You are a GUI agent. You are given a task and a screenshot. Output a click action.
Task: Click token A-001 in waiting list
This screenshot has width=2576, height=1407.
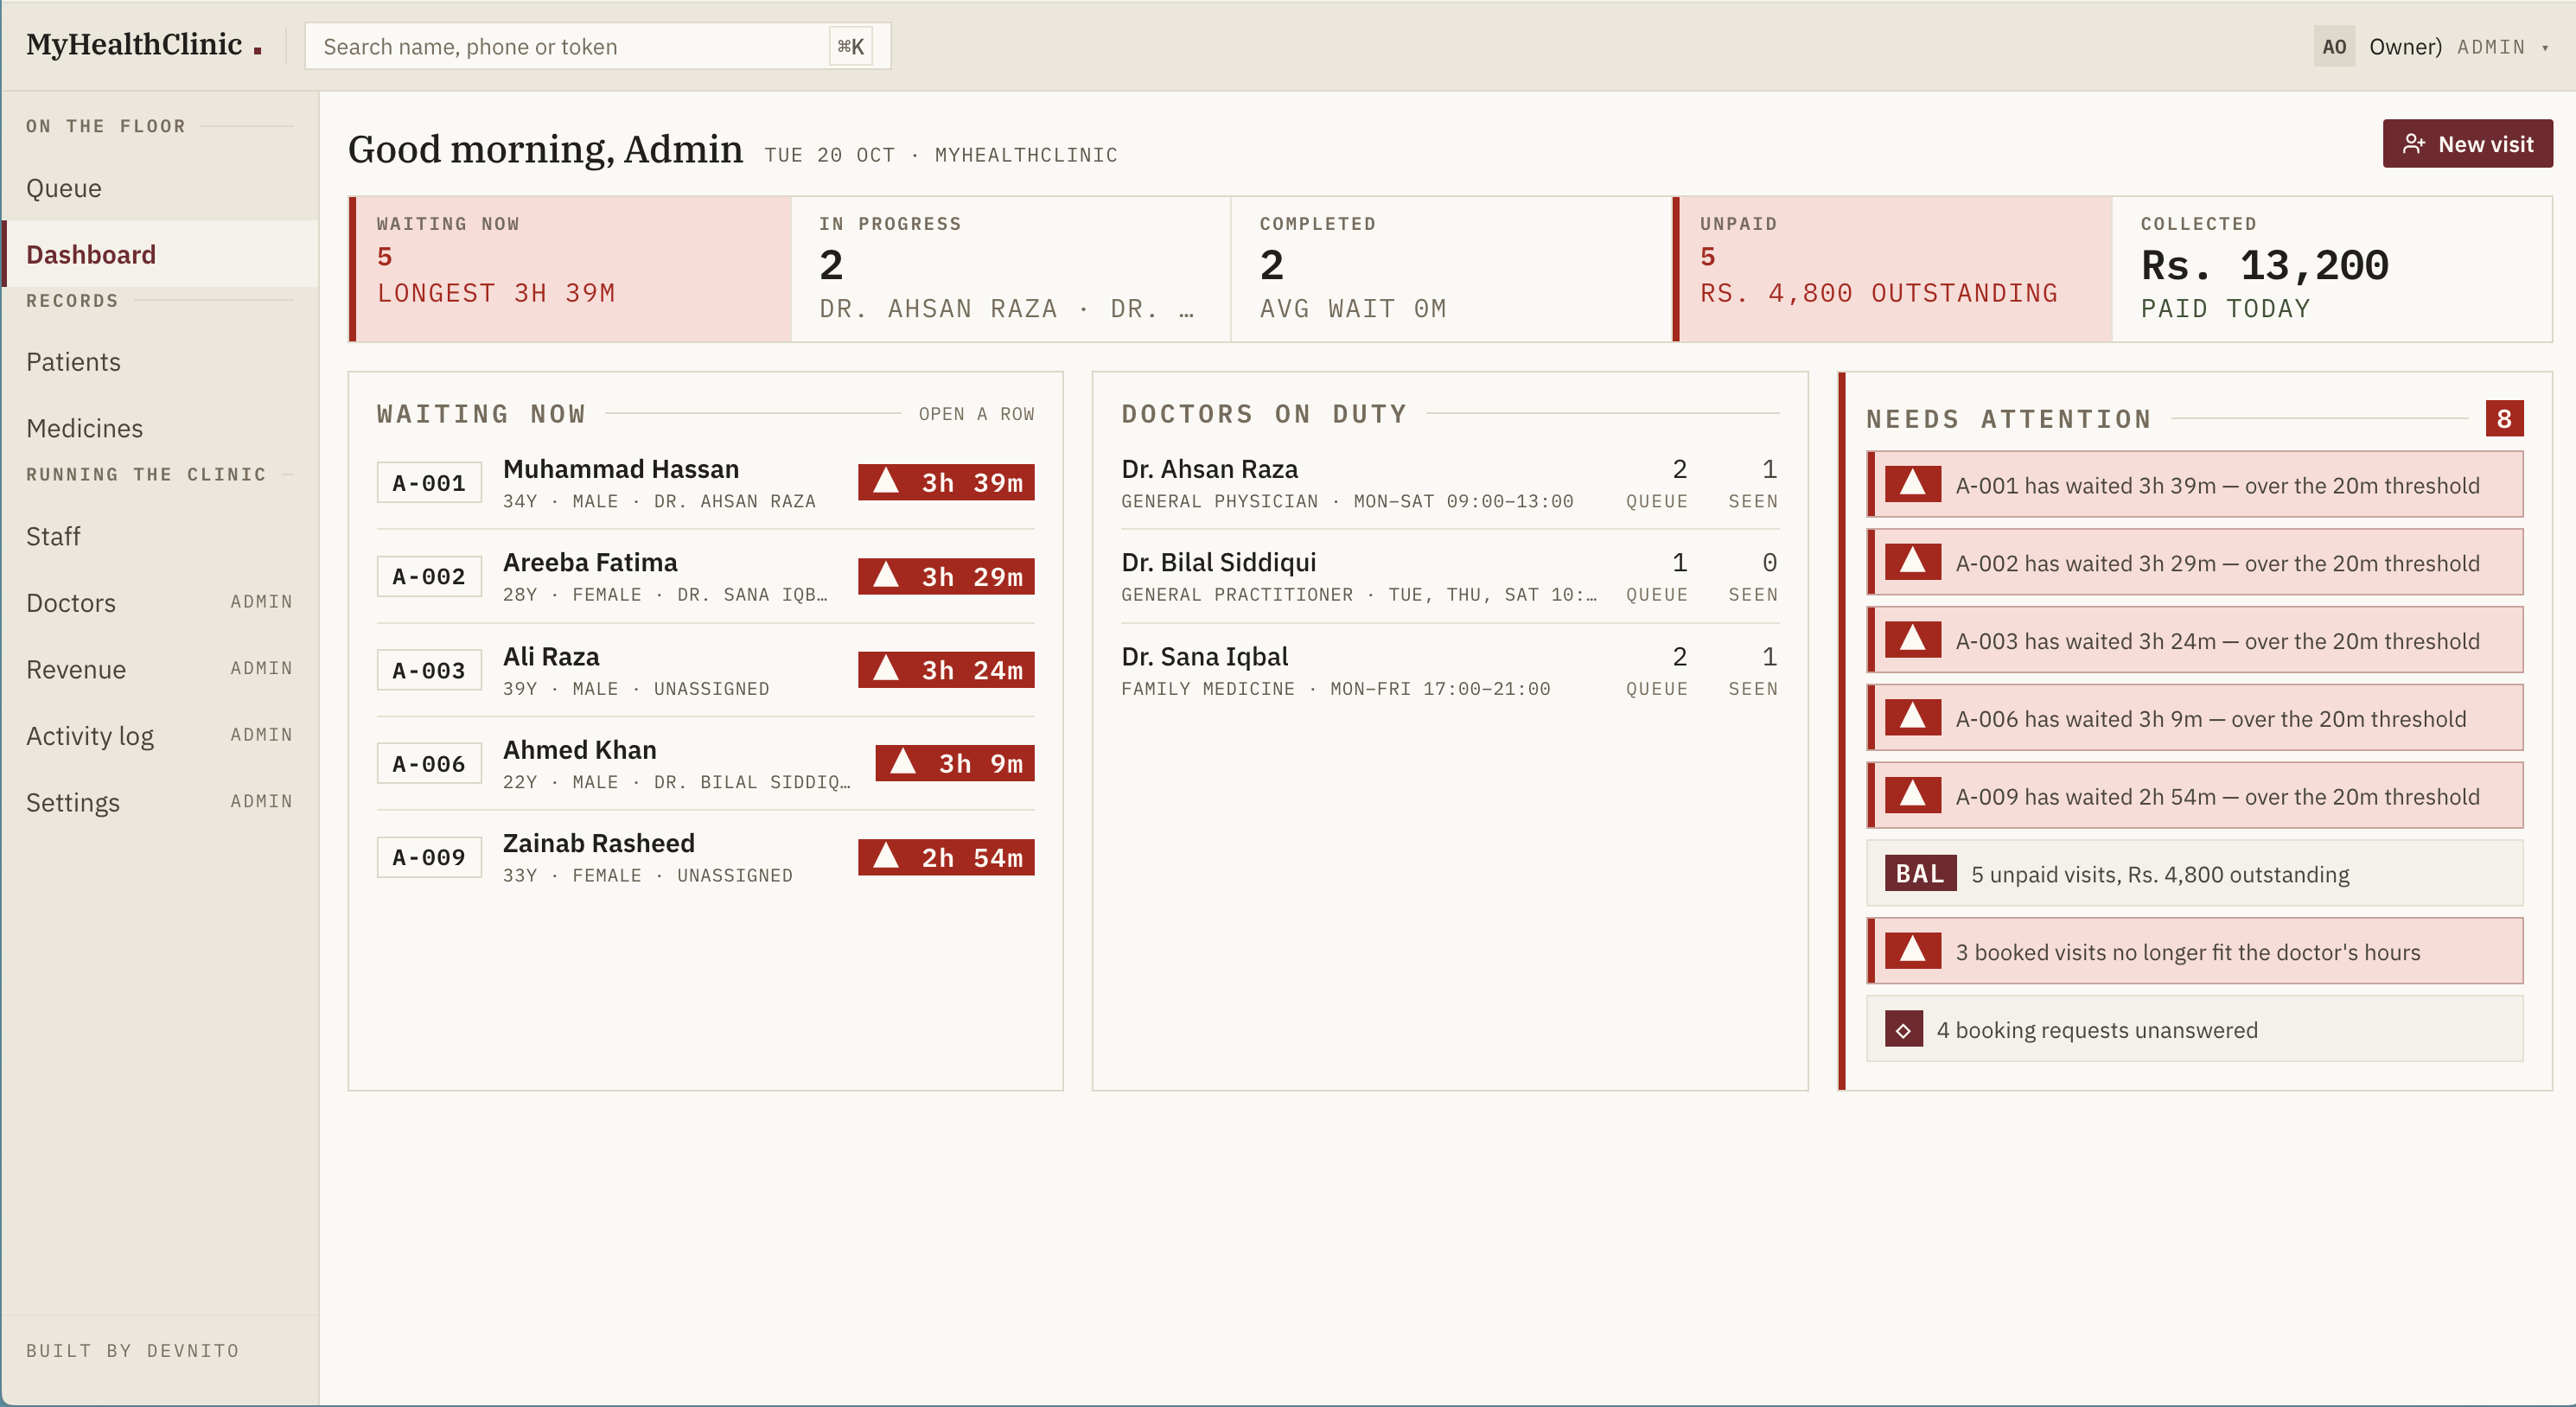coord(429,483)
